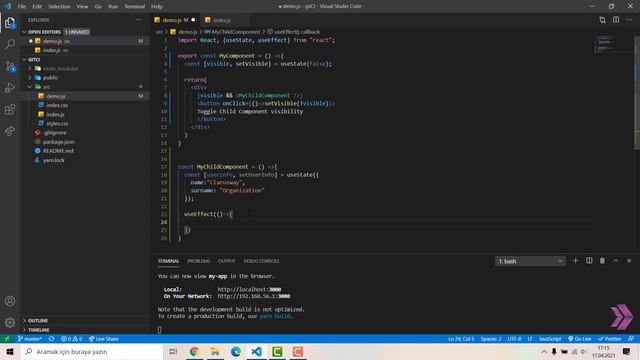This screenshot has height=360, width=640.
Task: Open the File menu
Action: point(22,7)
